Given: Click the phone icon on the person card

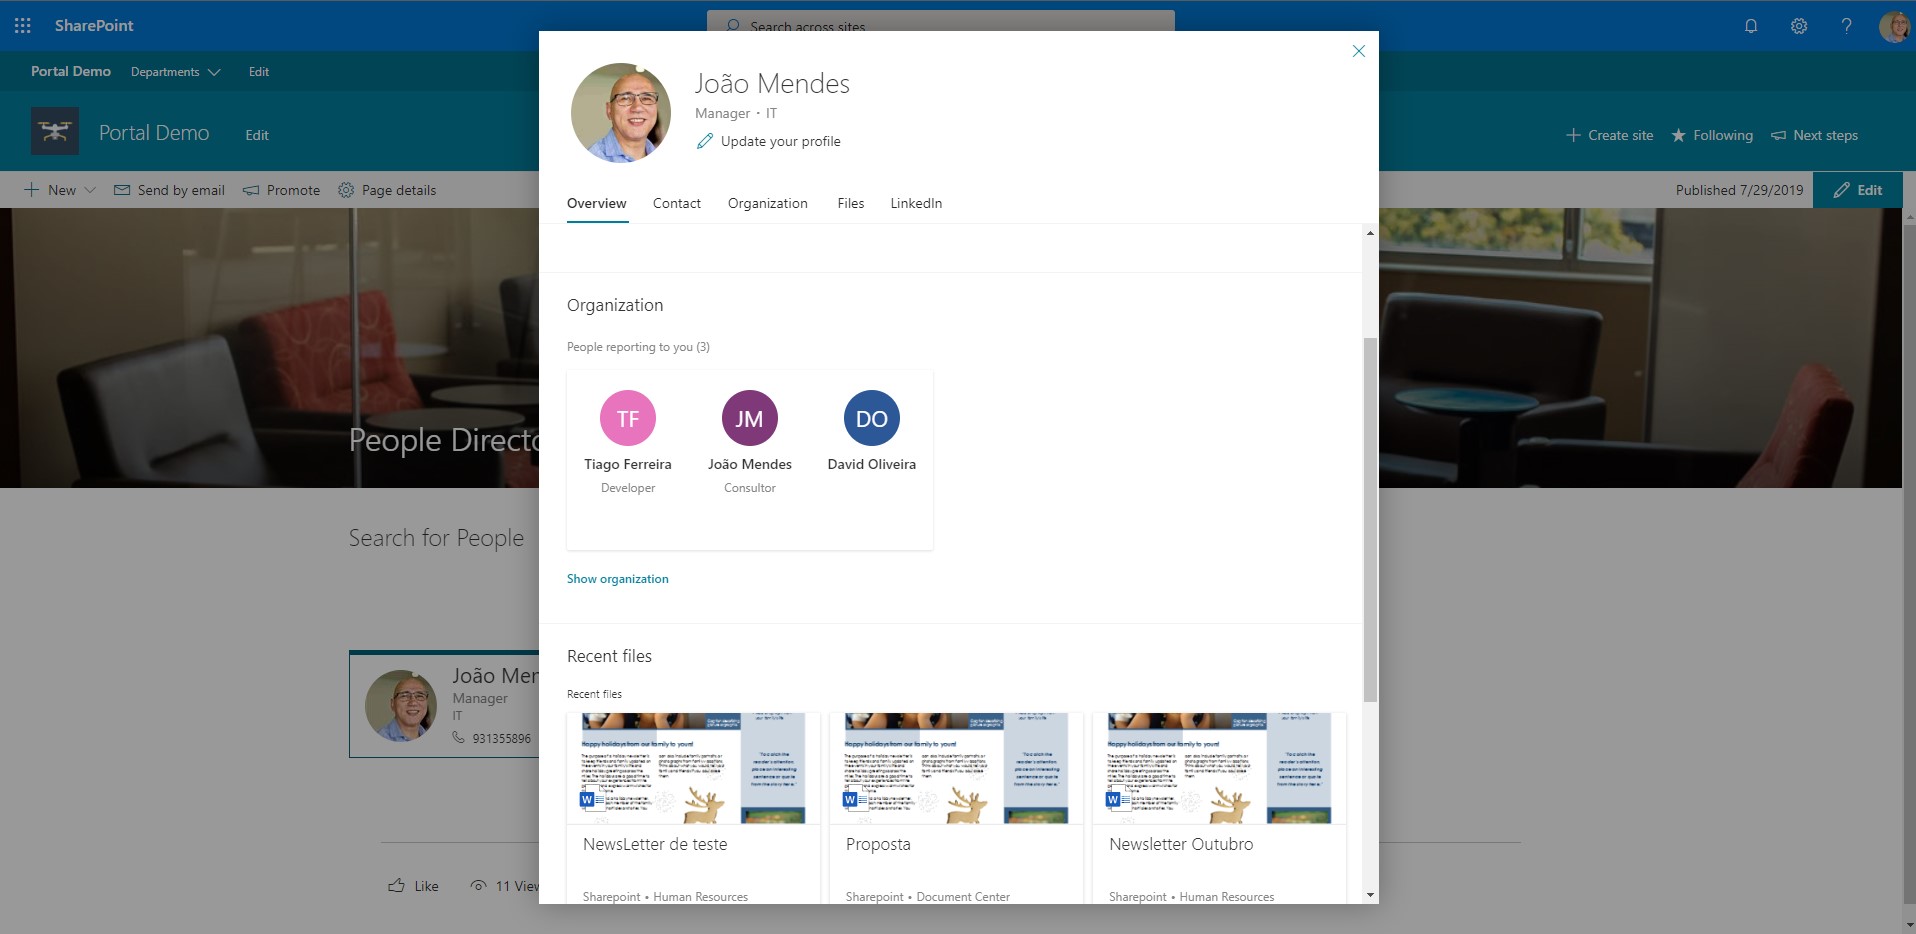Looking at the screenshot, I should tap(458, 738).
